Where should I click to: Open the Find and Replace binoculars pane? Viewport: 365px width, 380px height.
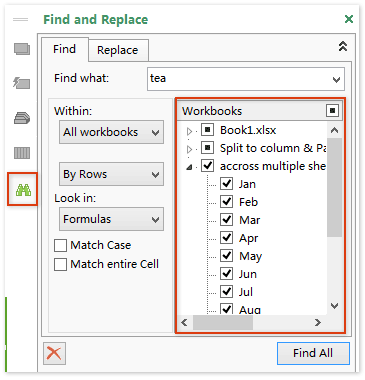(x=23, y=190)
